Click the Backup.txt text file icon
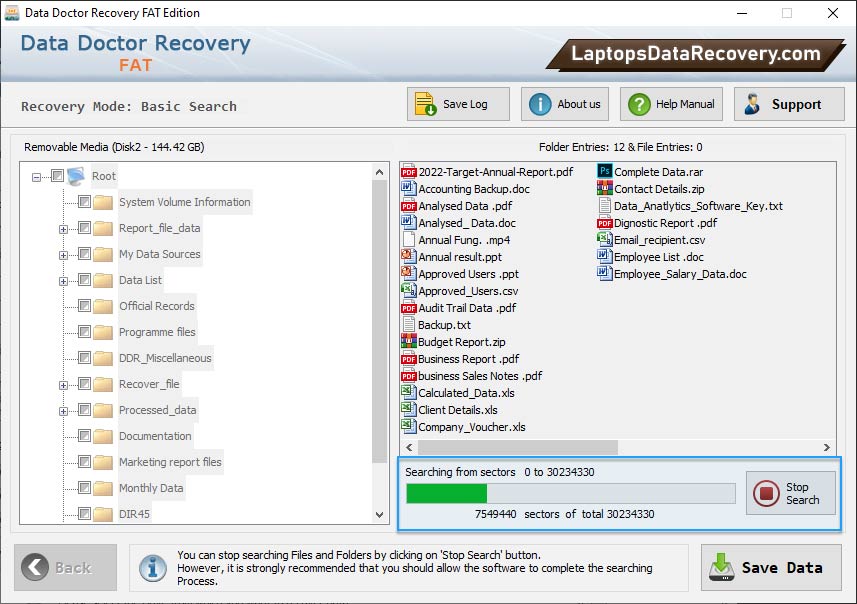The width and height of the screenshot is (857, 604). pyautogui.click(x=409, y=325)
